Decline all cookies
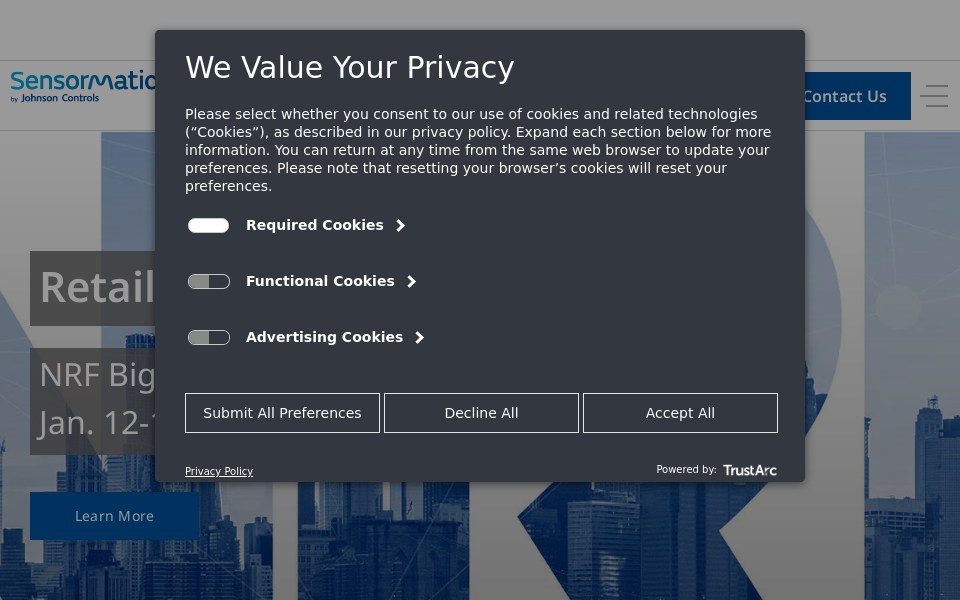The image size is (960, 600). (x=481, y=413)
